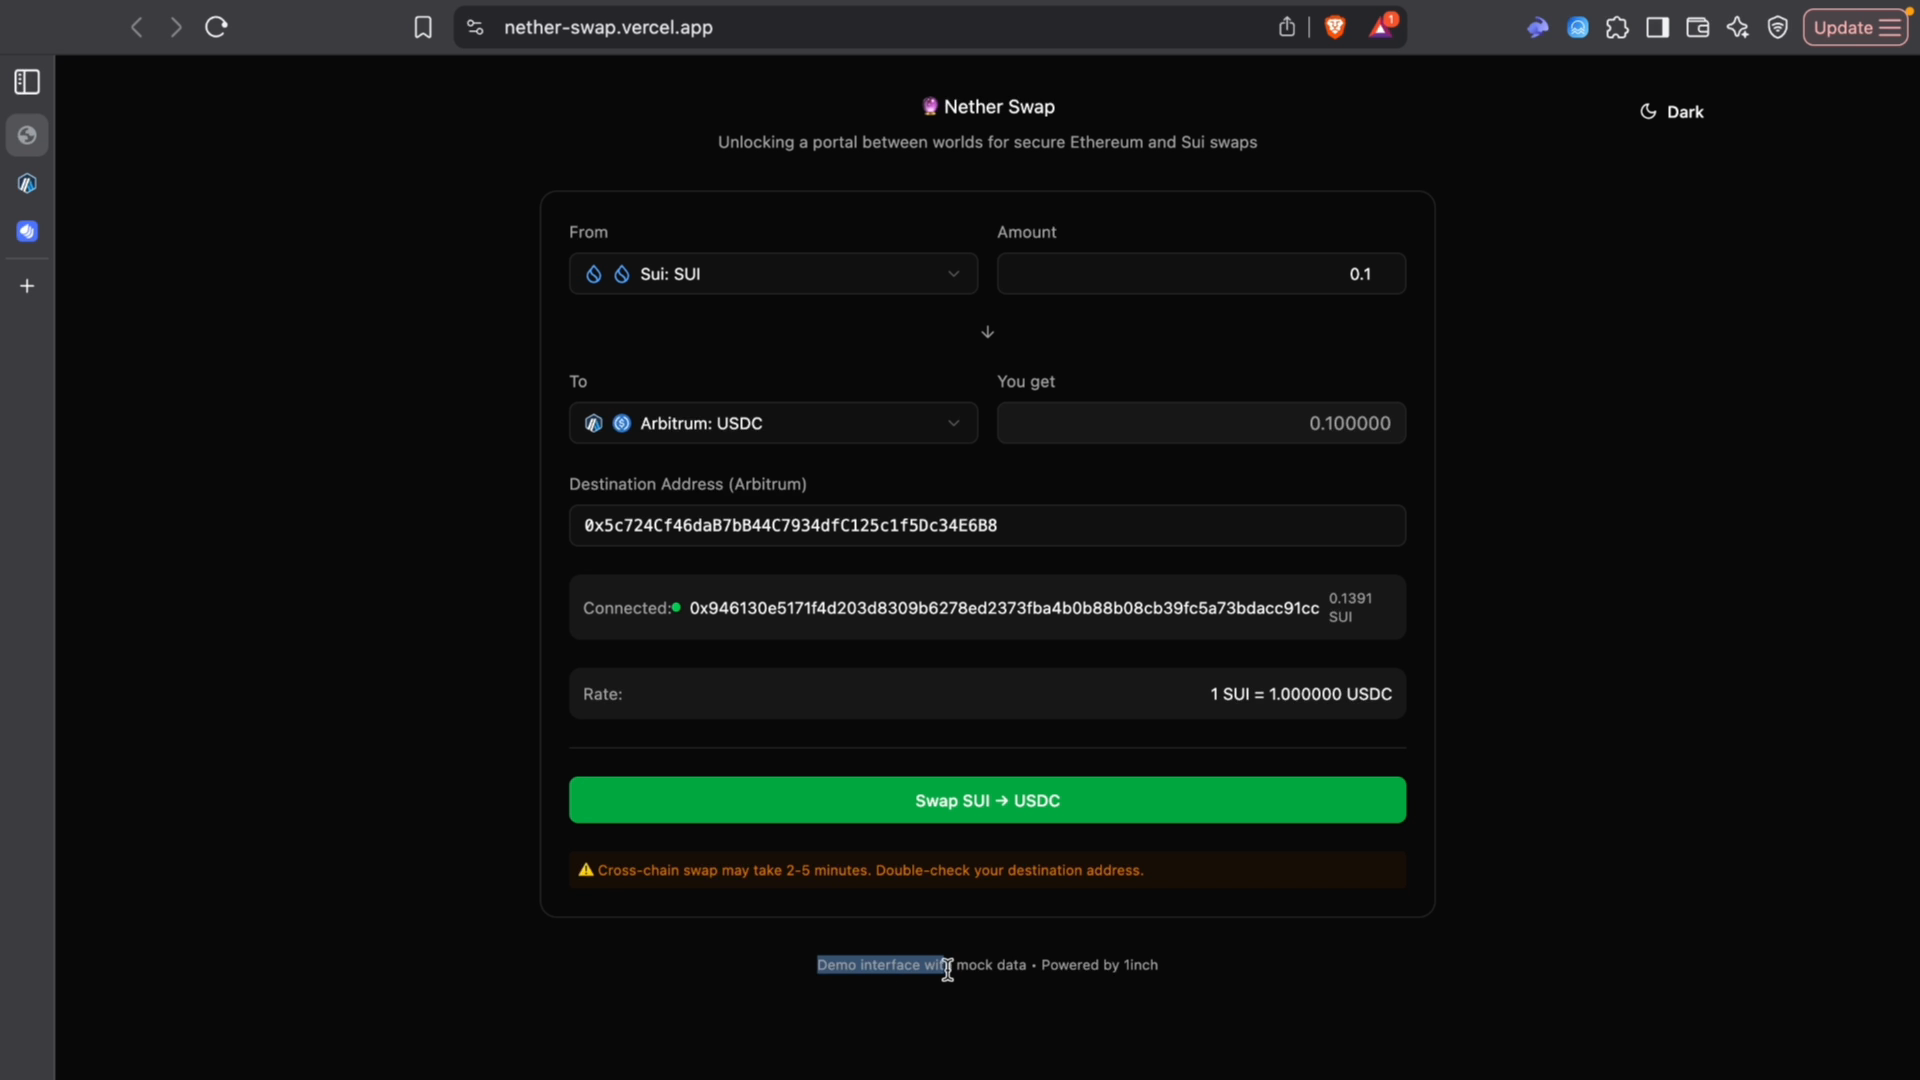Viewport: 1920px width, 1080px height.
Task: Toggle the sidebar panel icon at top left
Action: click(26, 82)
